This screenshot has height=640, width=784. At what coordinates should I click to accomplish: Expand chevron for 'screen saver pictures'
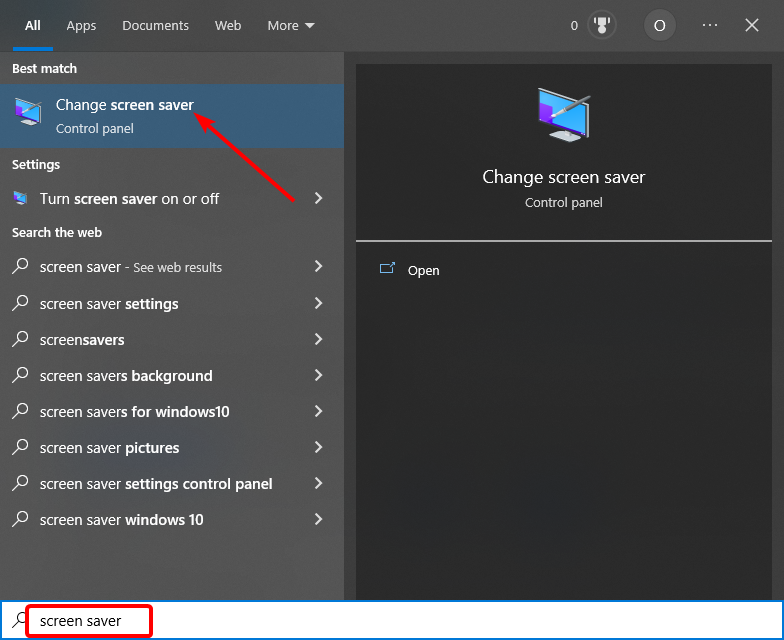pyautogui.click(x=318, y=447)
